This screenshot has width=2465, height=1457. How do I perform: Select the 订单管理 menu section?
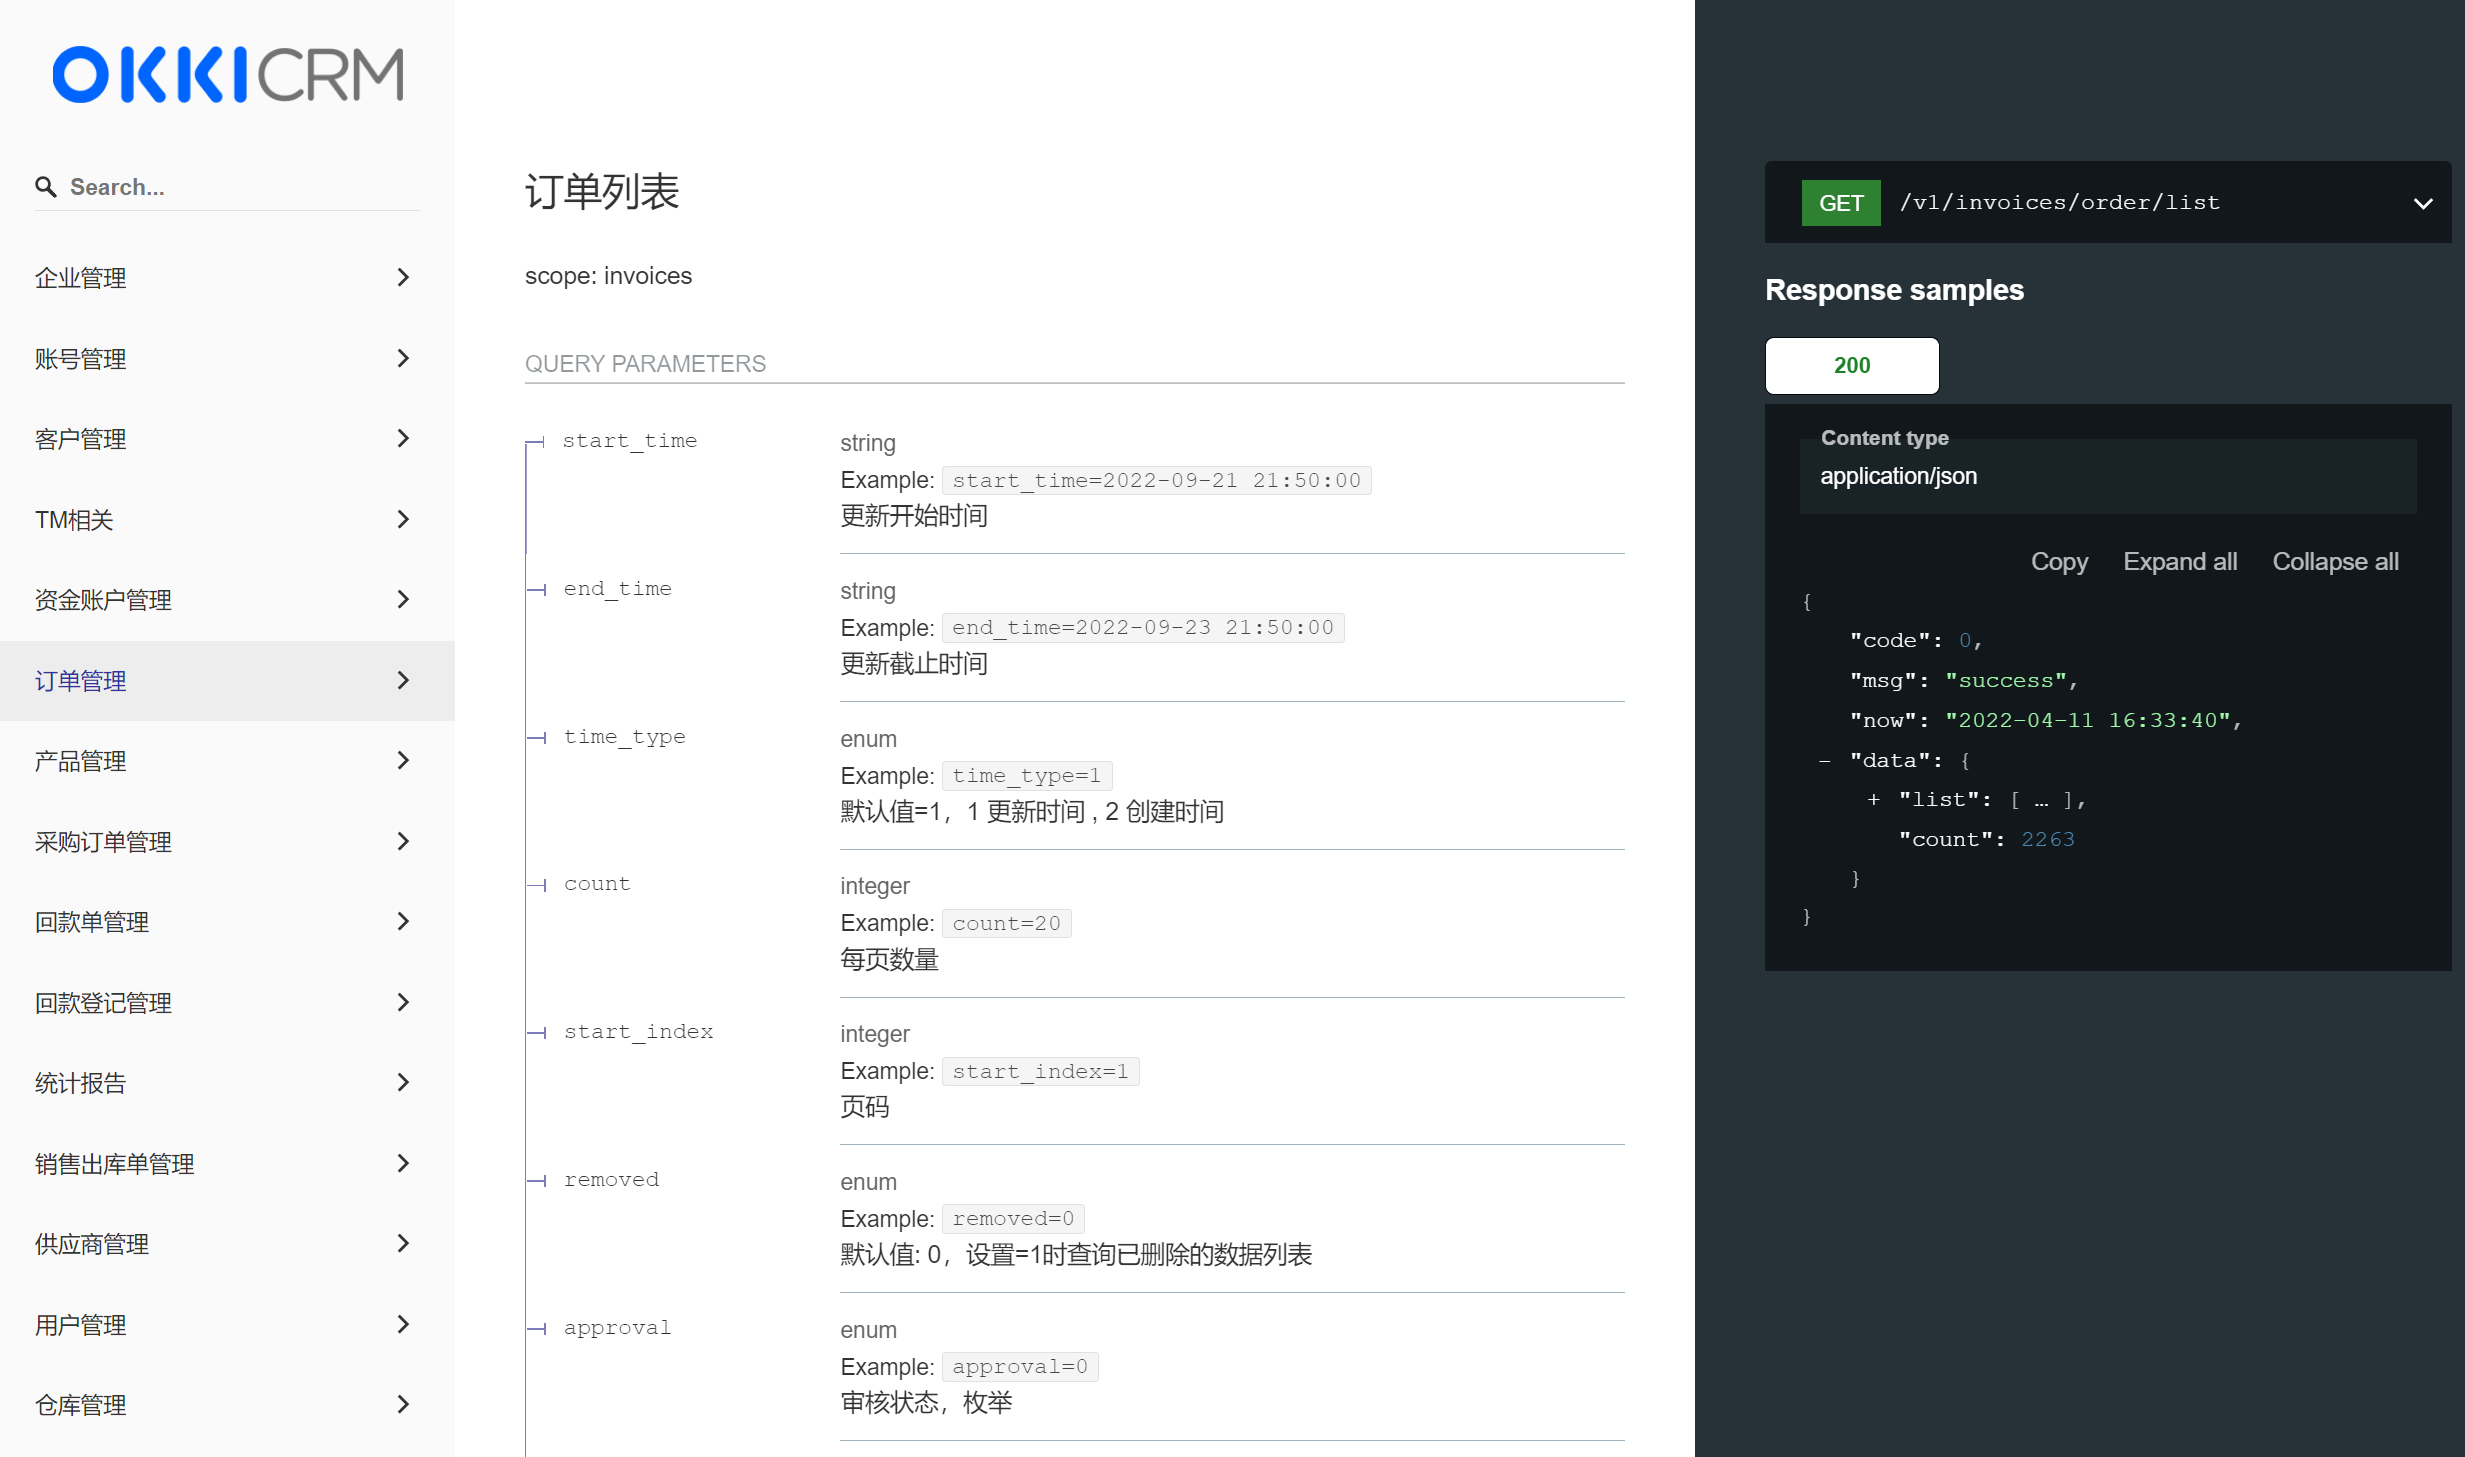[x=227, y=681]
